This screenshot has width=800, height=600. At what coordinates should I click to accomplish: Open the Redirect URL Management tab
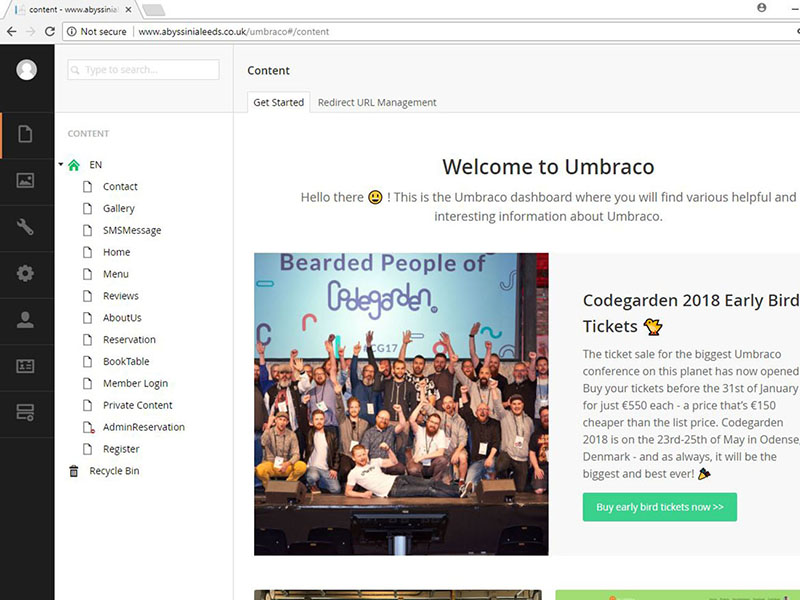pos(377,102)
